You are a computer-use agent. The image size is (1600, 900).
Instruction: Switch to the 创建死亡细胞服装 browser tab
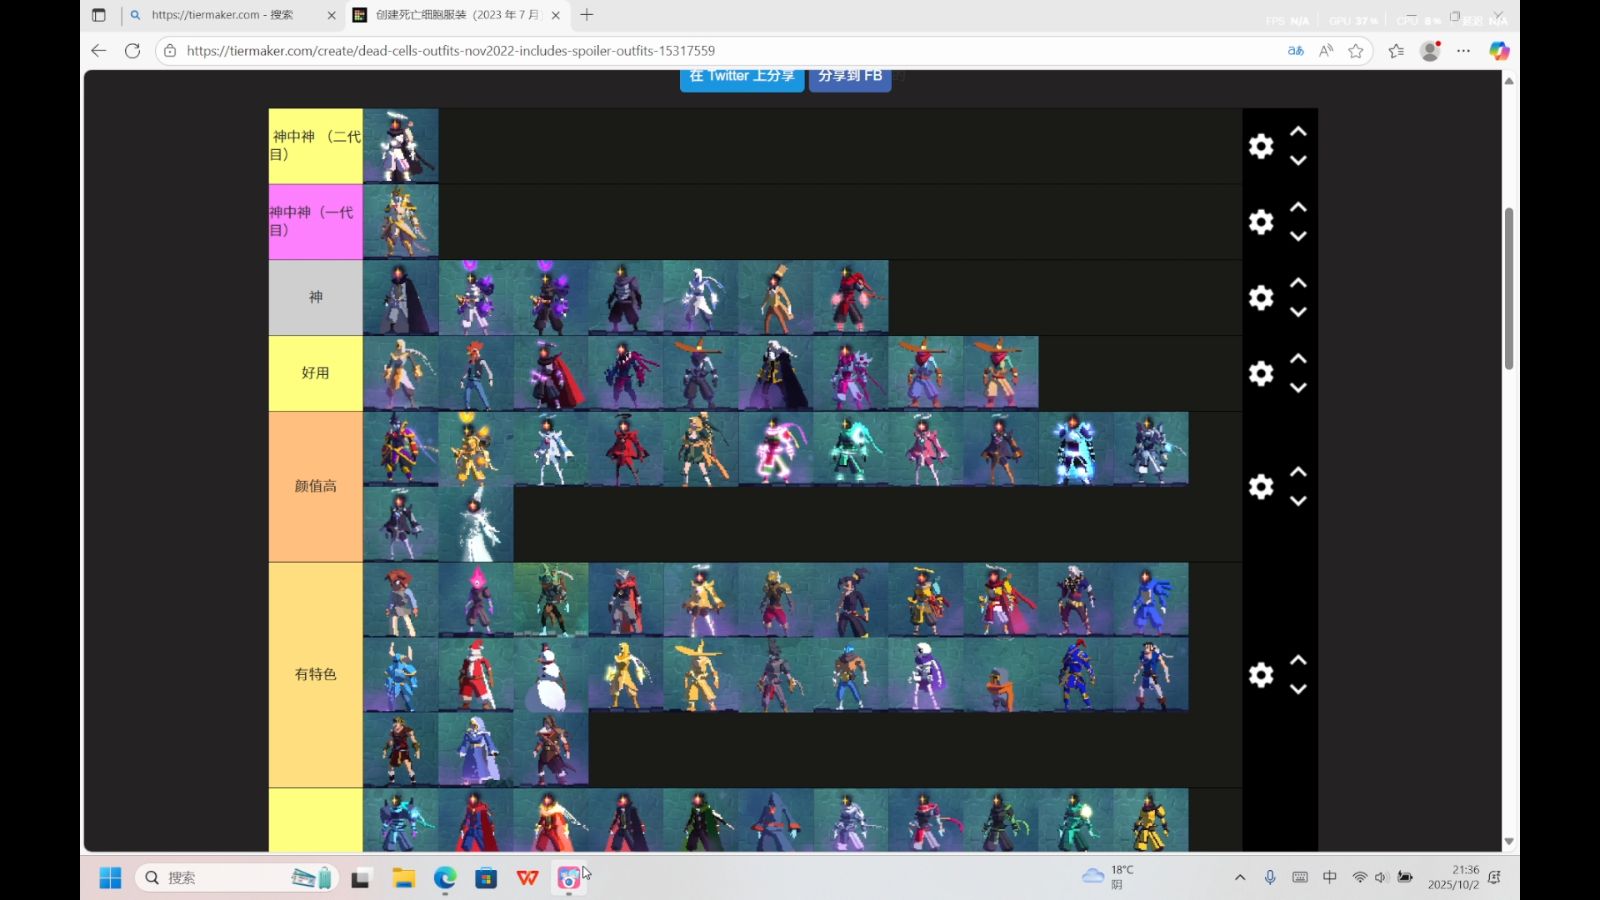(x=457, y=15)
